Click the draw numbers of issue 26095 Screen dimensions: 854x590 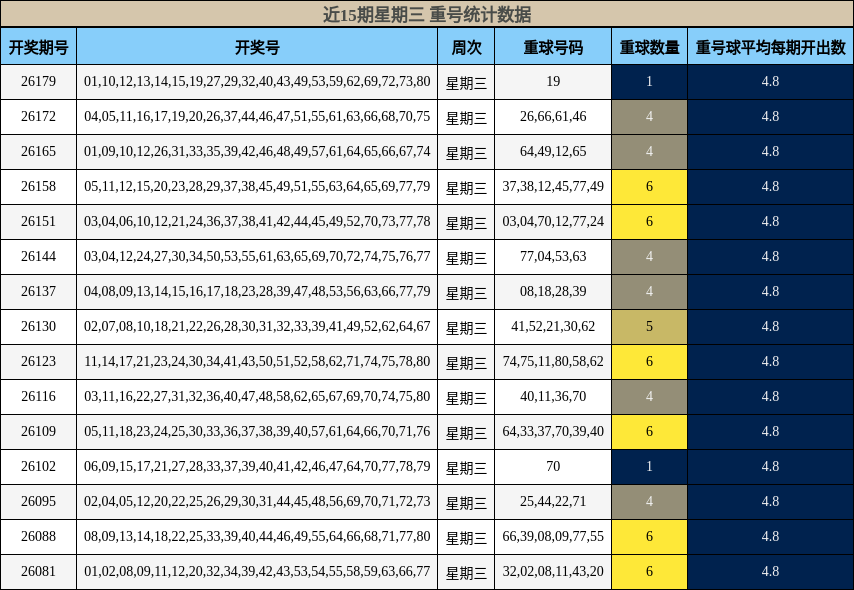[x=257, y=501]
